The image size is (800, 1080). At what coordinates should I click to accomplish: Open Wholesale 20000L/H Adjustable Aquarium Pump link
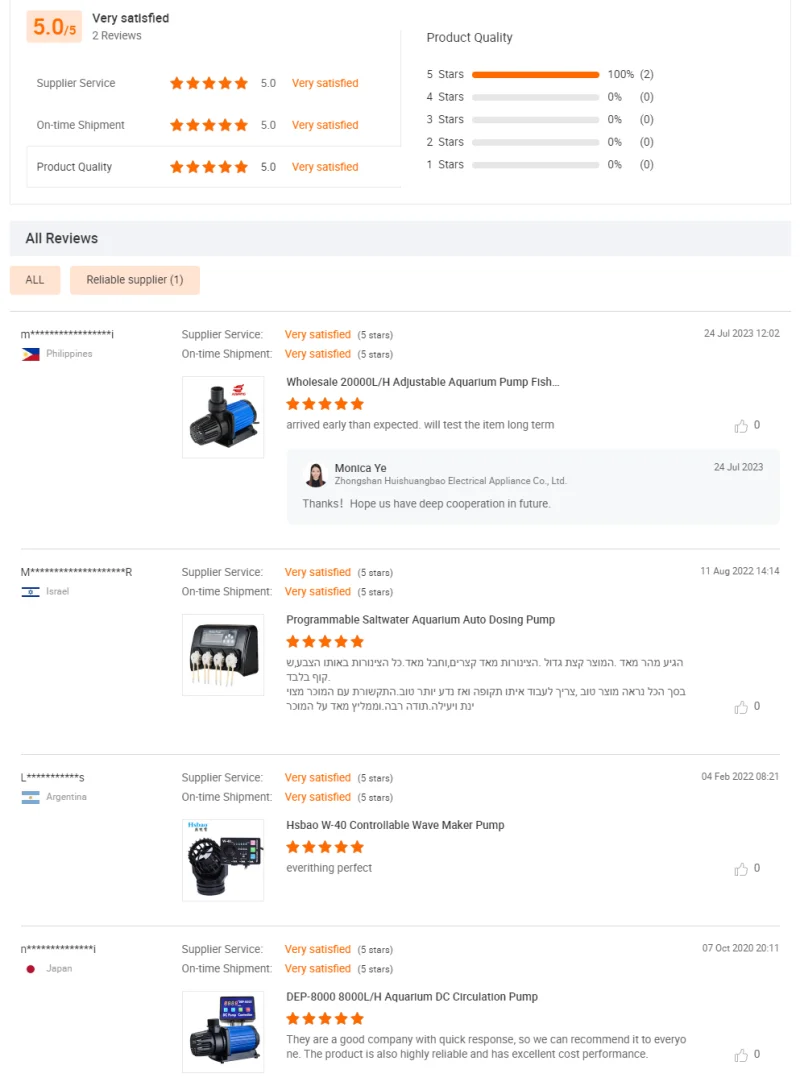tap(422, 382)
